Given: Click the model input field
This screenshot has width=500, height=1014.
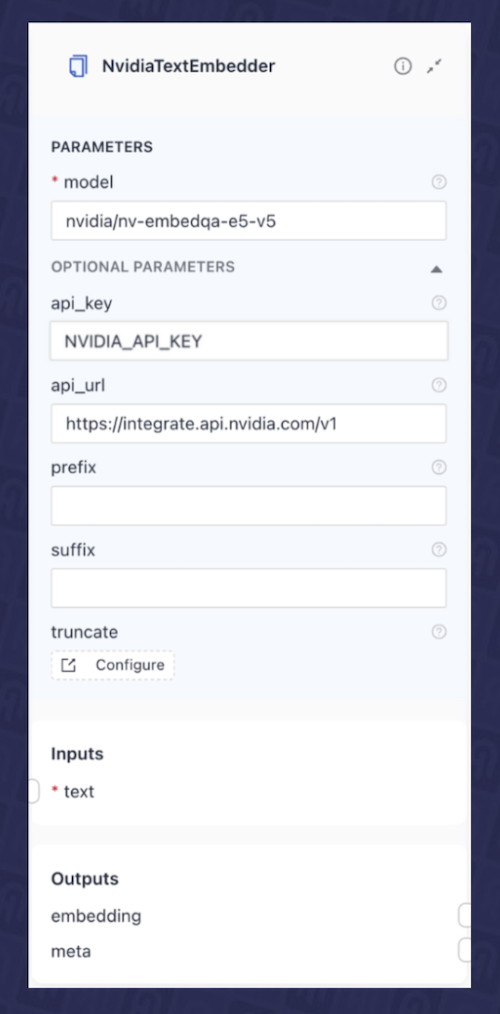Looking at the screenshot, I should point(249,221).
